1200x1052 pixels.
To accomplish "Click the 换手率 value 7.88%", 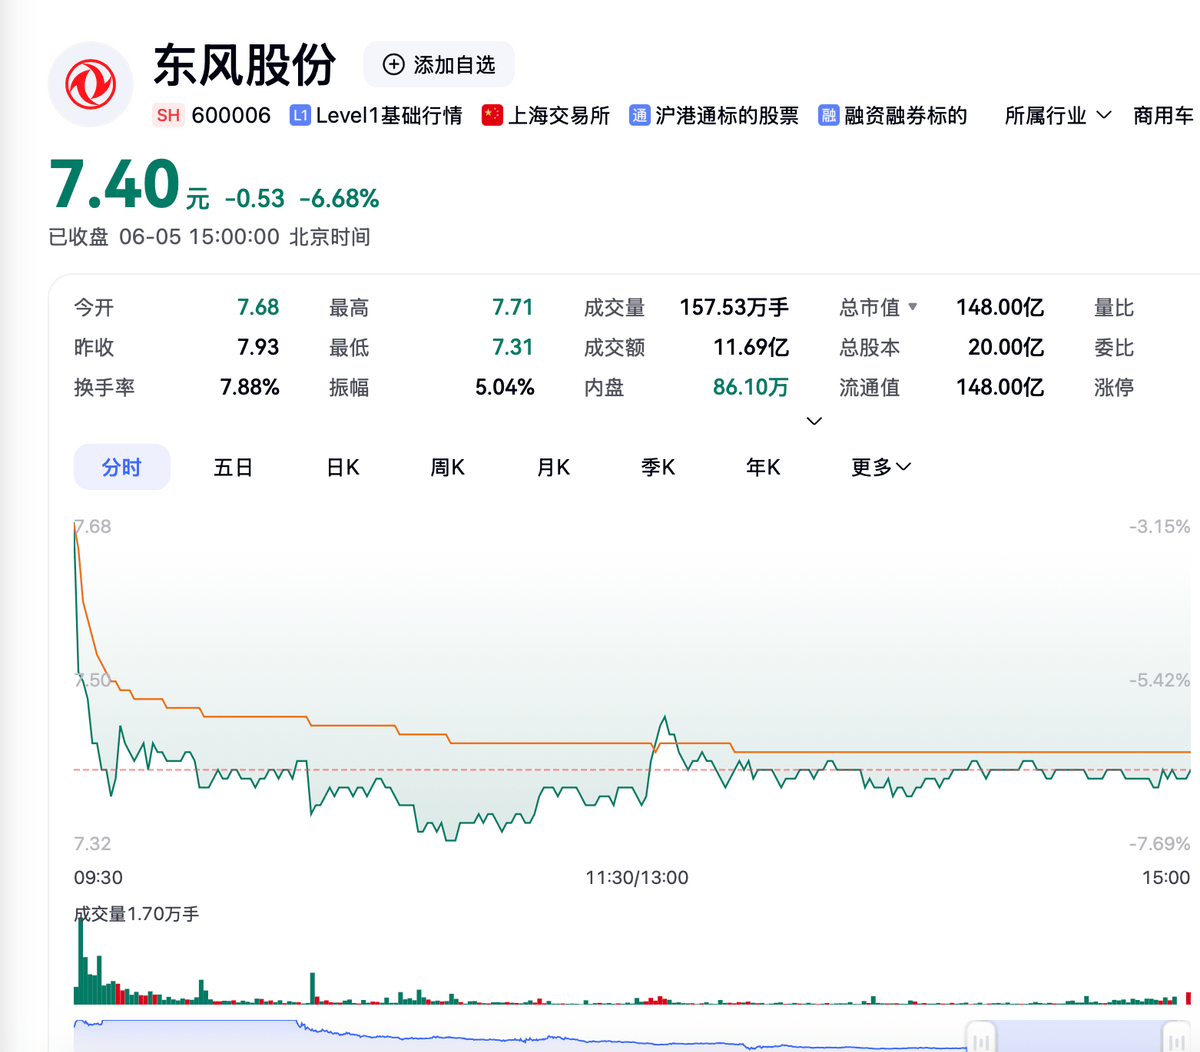I will (x=250, y=387).
